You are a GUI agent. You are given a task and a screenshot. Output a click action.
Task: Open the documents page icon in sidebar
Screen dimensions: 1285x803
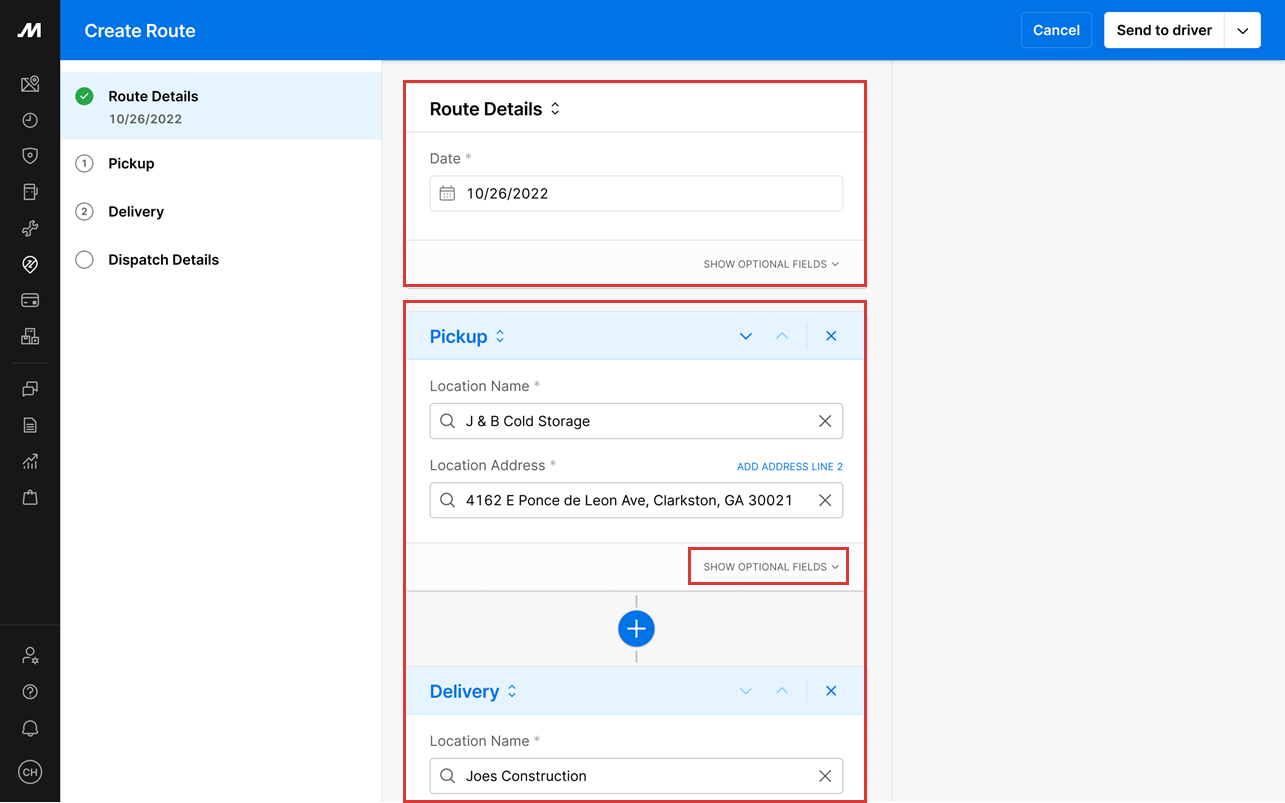tap(30, 425)
